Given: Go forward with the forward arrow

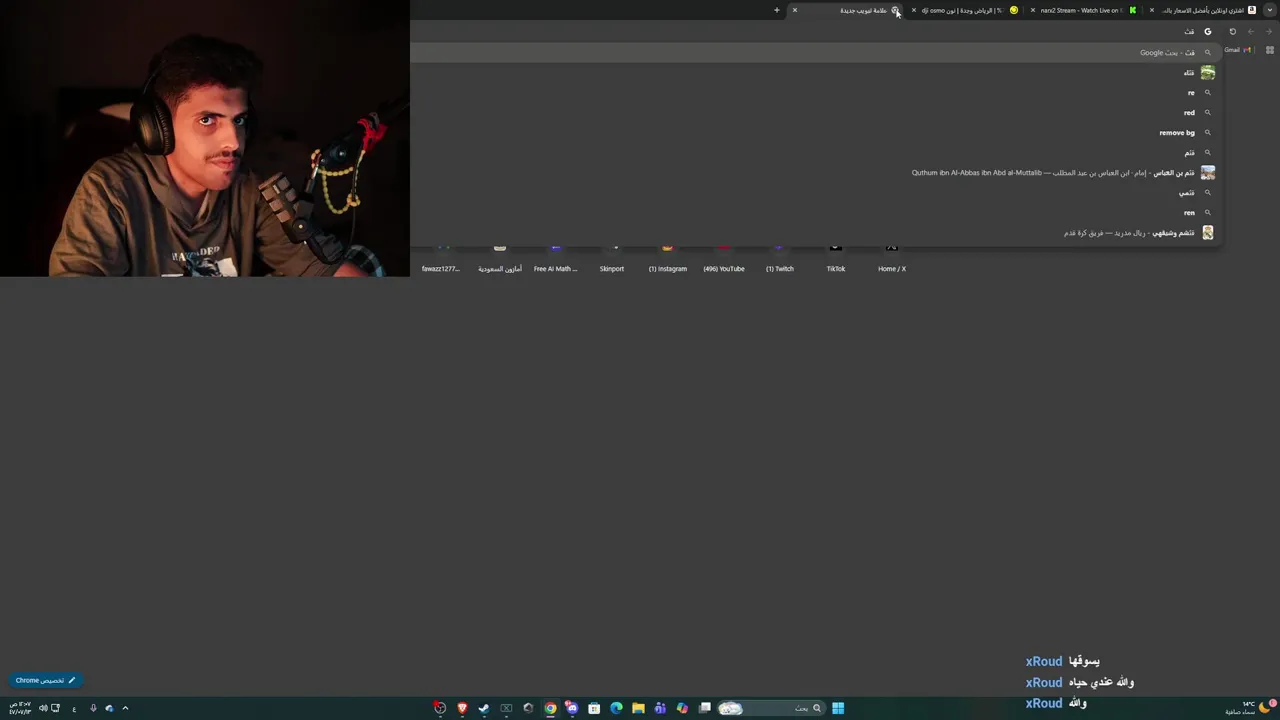Looking at the screenshot, I should point(1269,32).
